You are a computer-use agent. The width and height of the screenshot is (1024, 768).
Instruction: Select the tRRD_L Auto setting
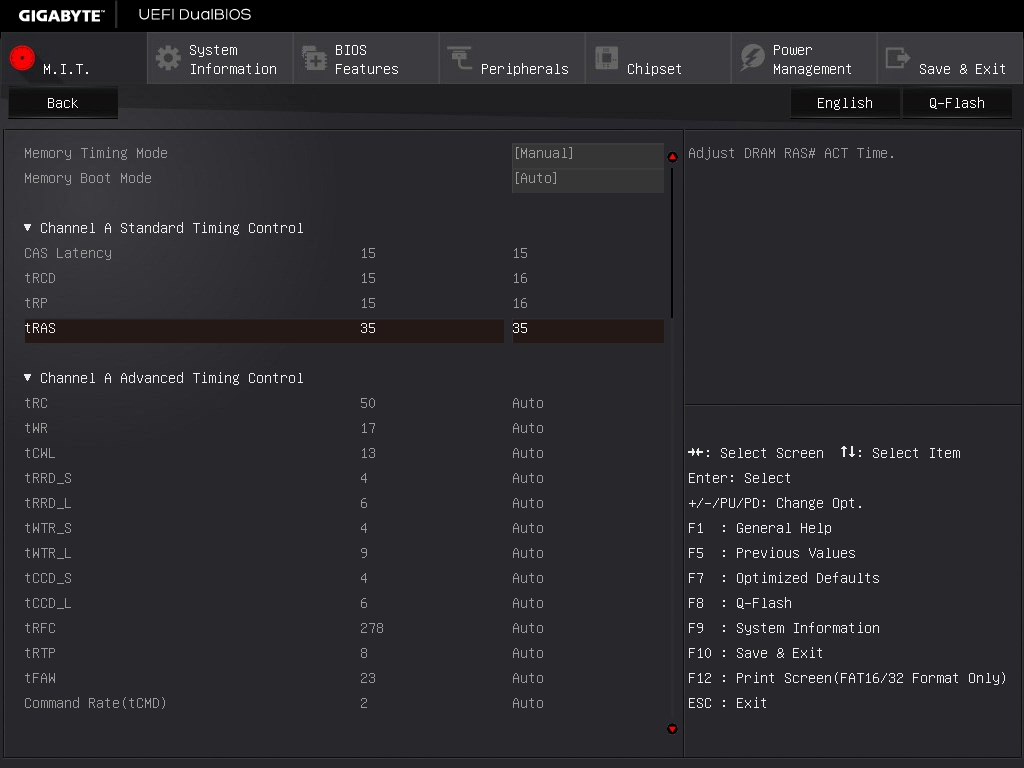tap(528, 504)
